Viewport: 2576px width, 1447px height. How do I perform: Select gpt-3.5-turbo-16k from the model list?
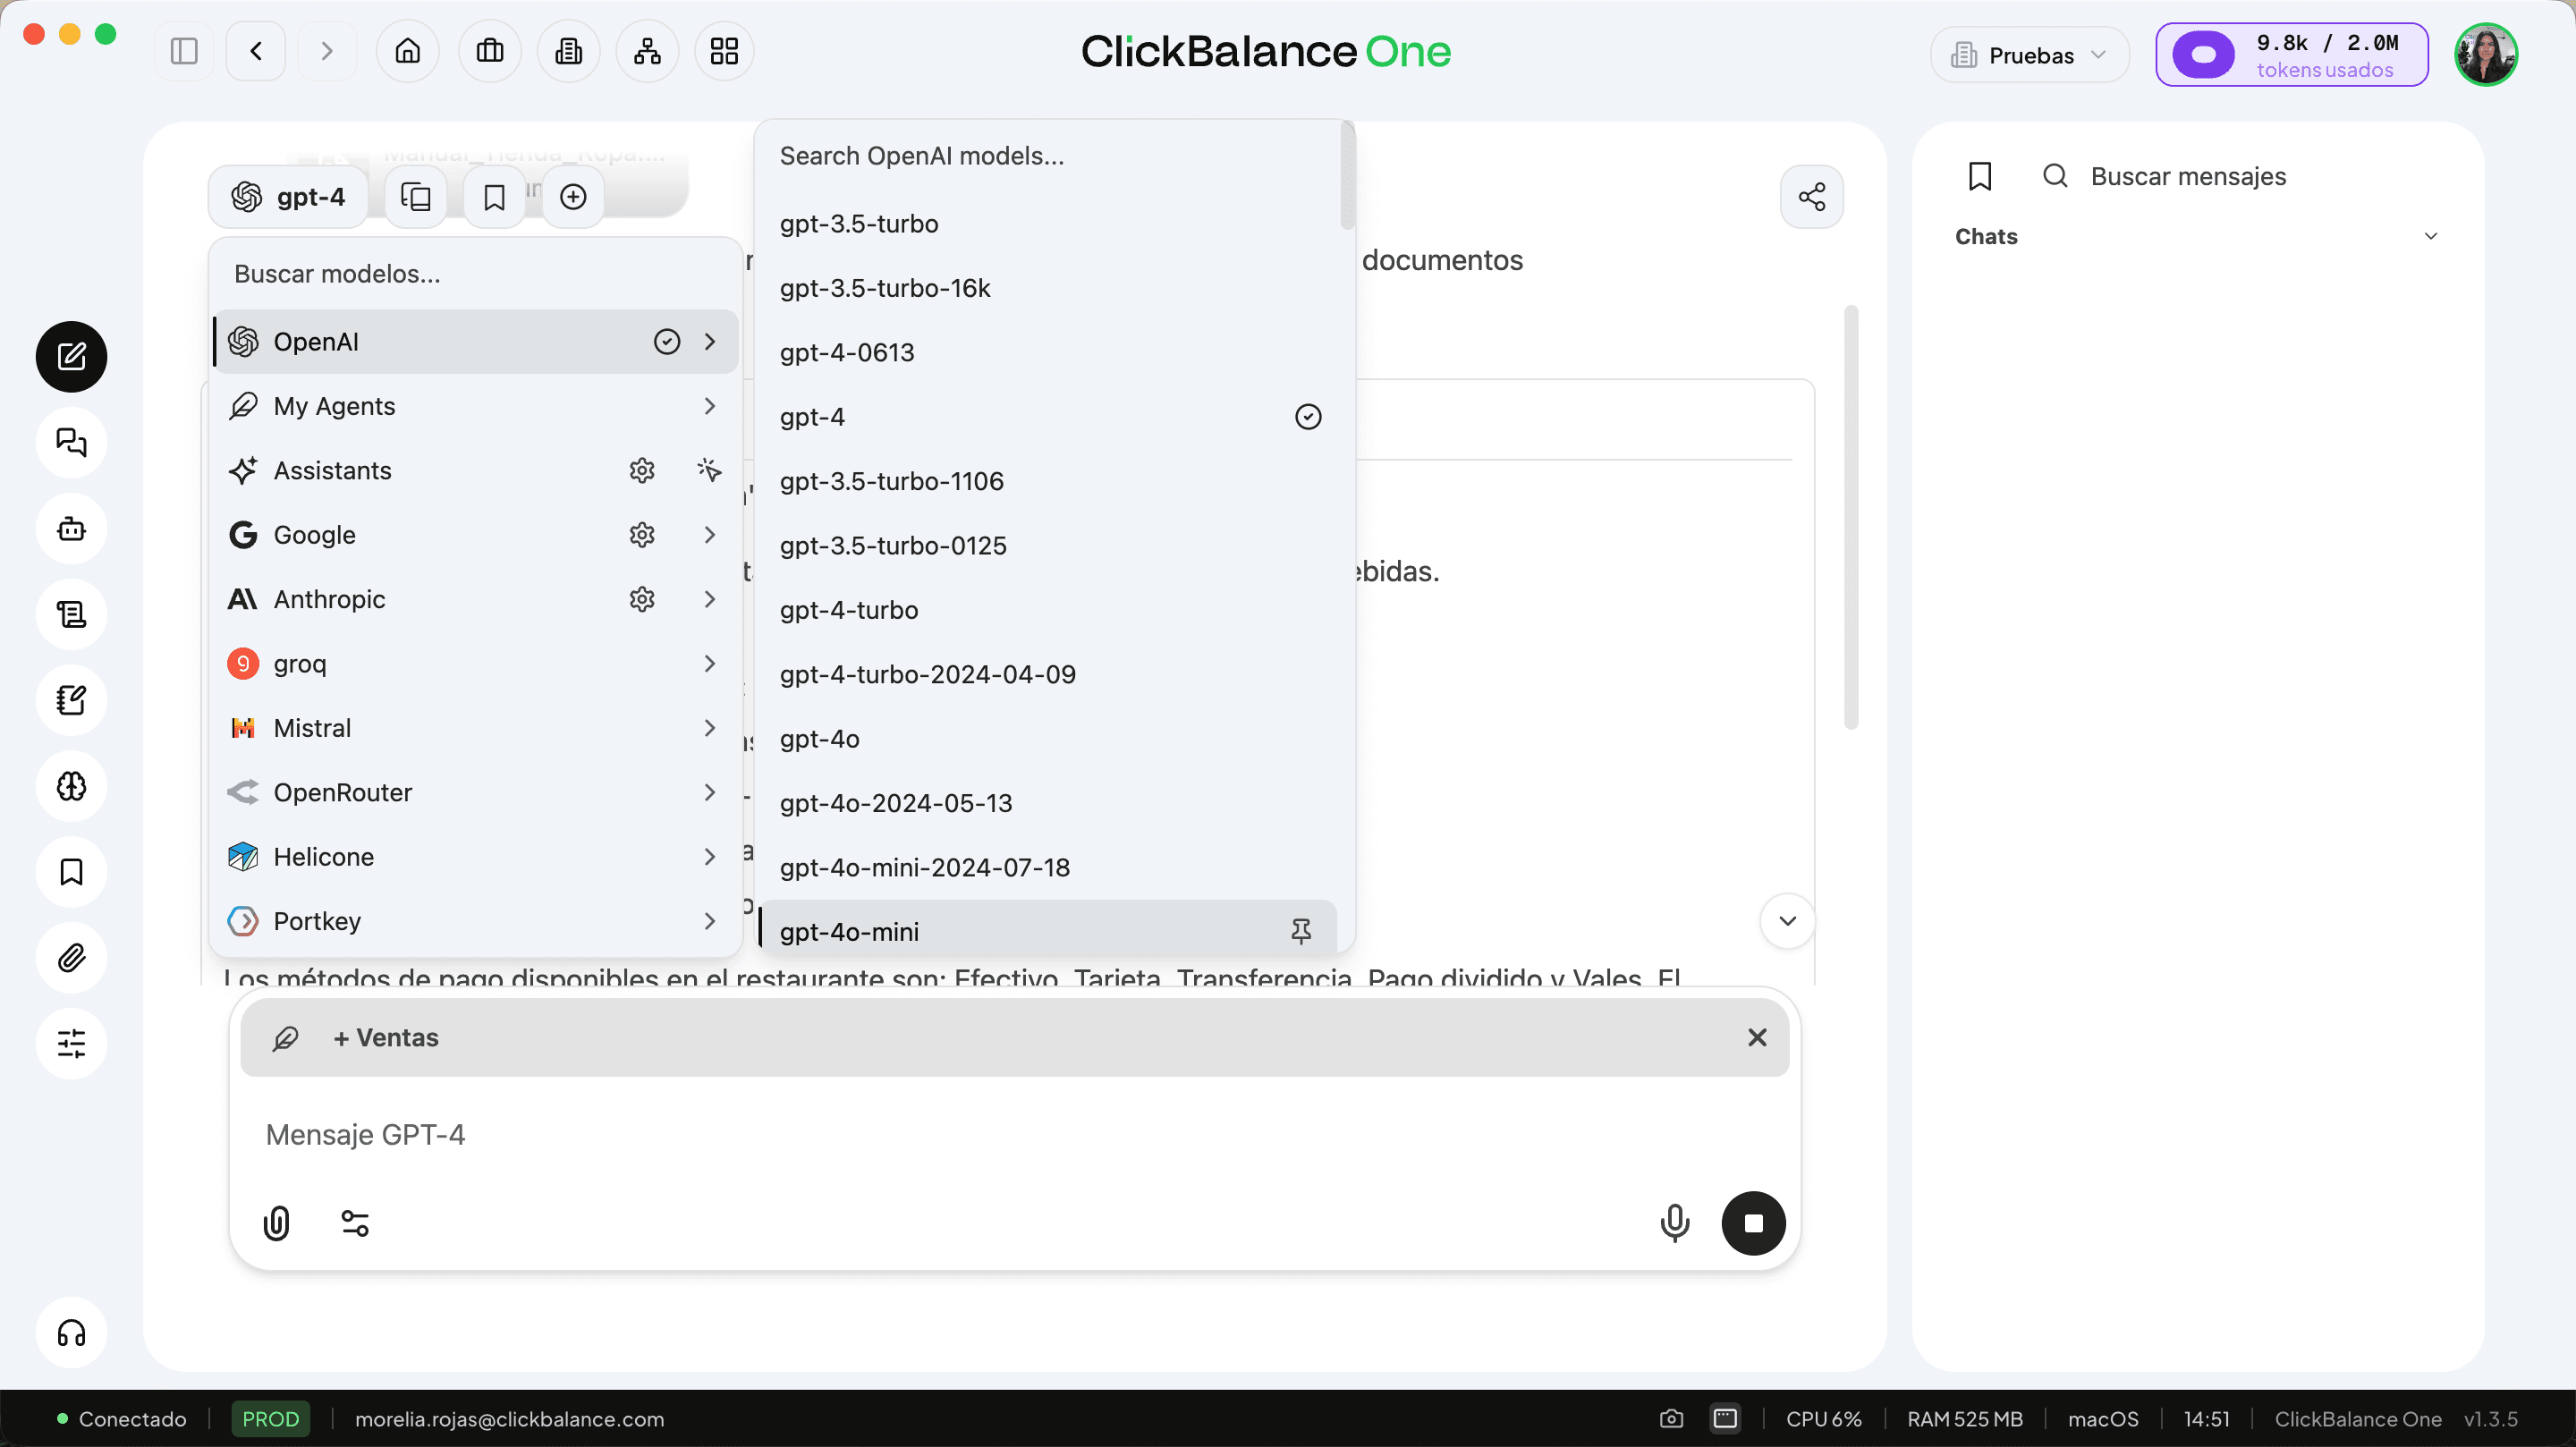(1048, 288)
